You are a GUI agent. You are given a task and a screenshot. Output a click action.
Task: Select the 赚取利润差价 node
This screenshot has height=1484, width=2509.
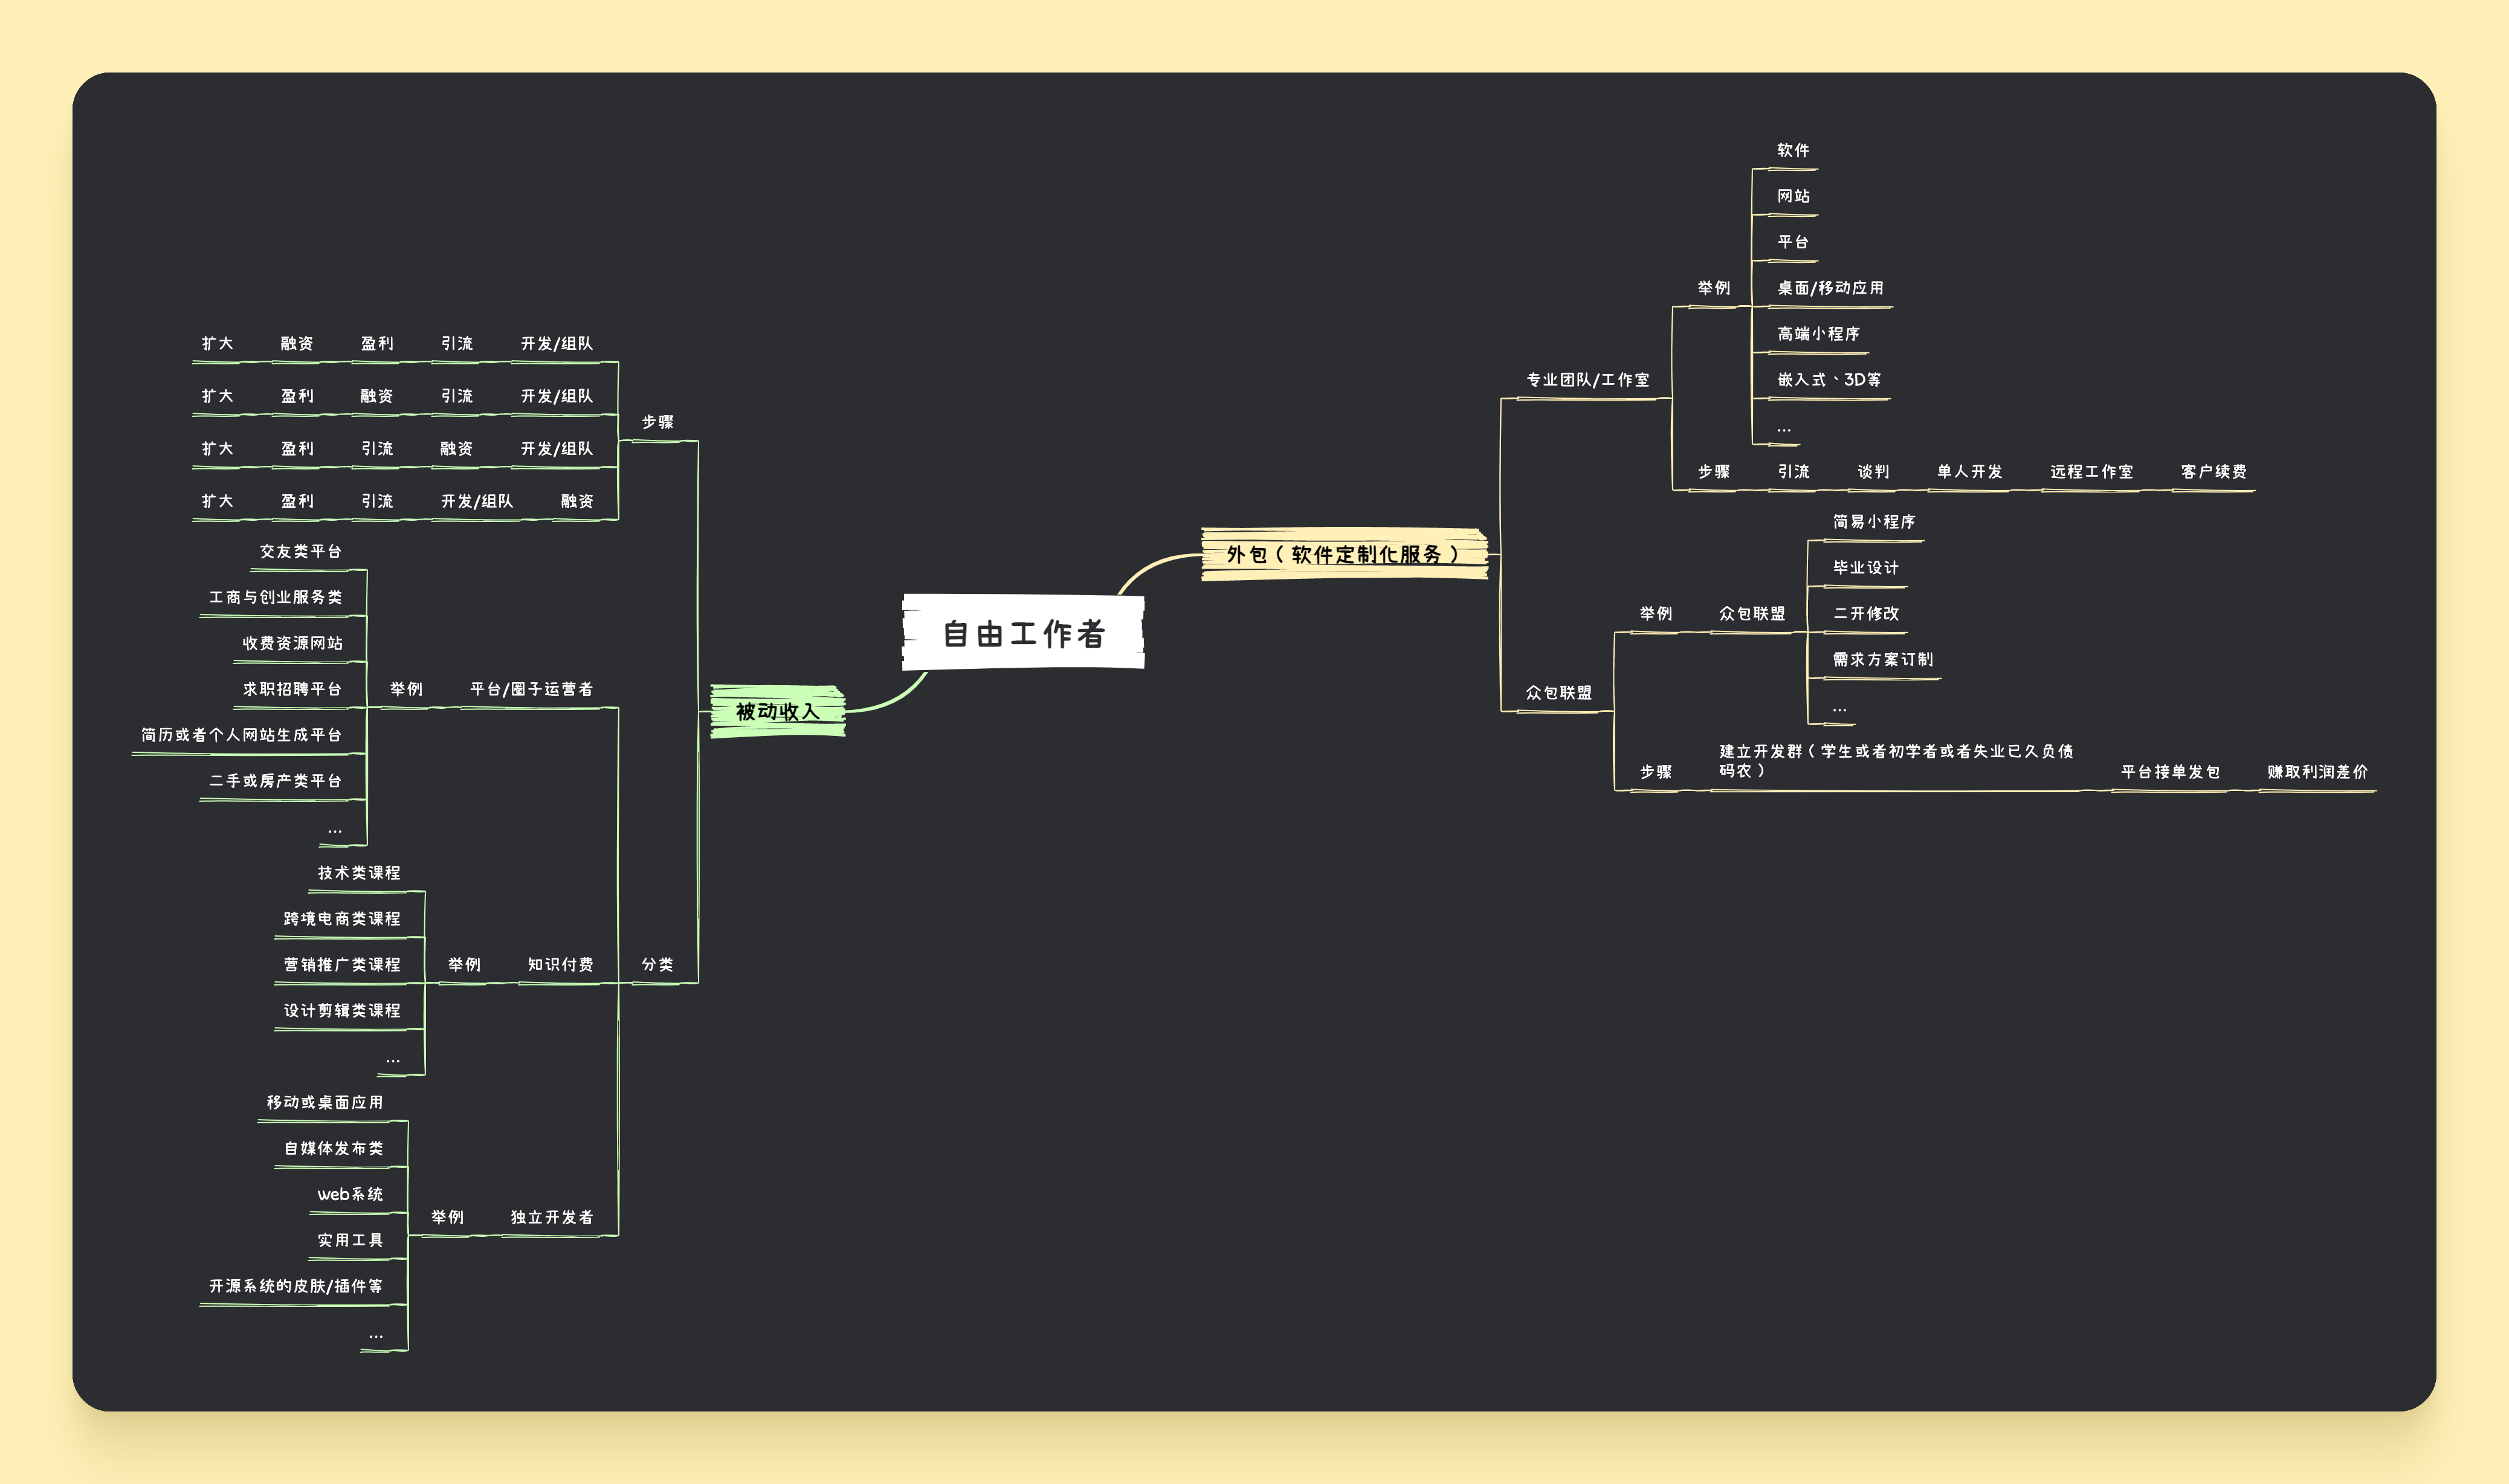coord(2317,772)
